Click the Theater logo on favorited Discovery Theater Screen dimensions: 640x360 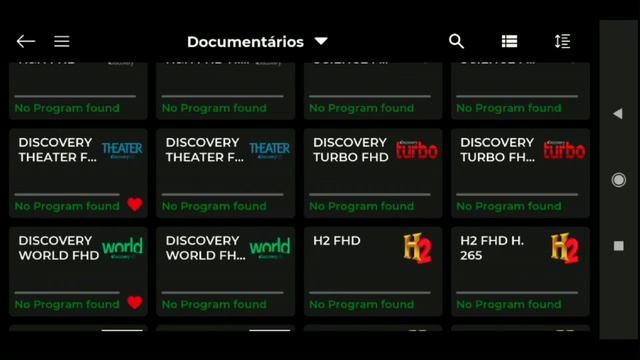click(122, 149)
